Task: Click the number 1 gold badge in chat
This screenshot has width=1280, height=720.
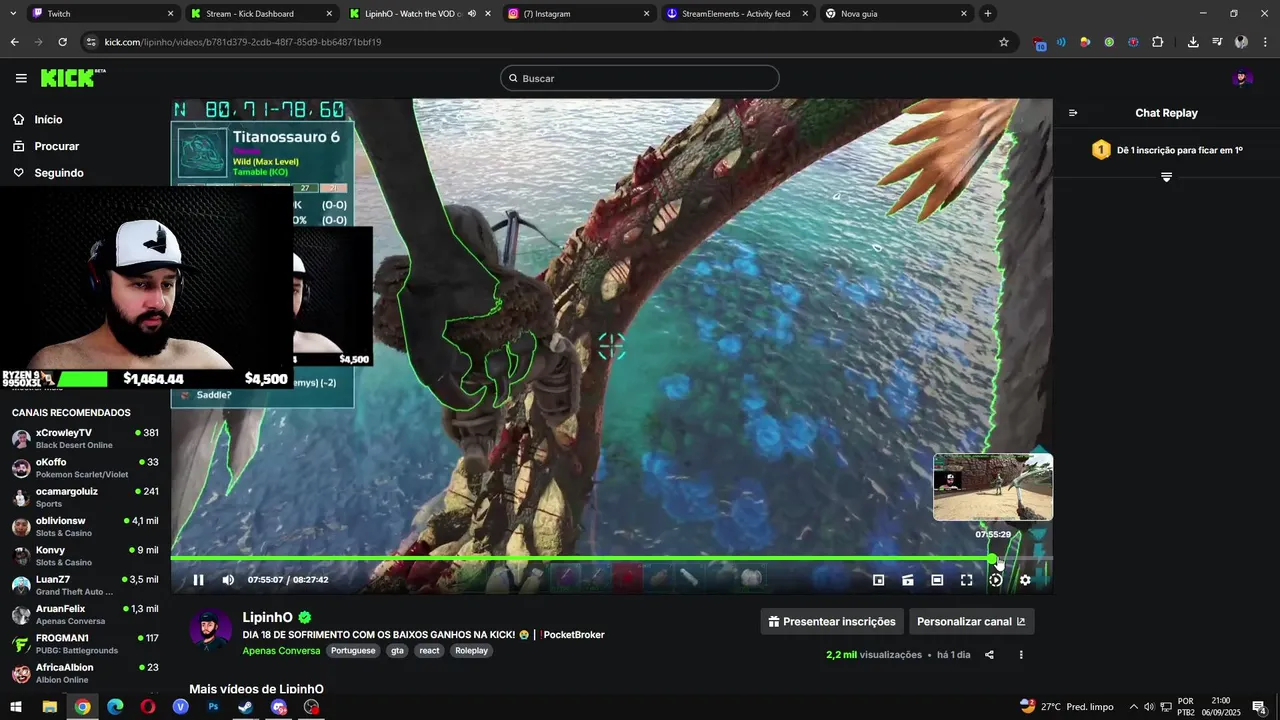Action: [1101, 150]
